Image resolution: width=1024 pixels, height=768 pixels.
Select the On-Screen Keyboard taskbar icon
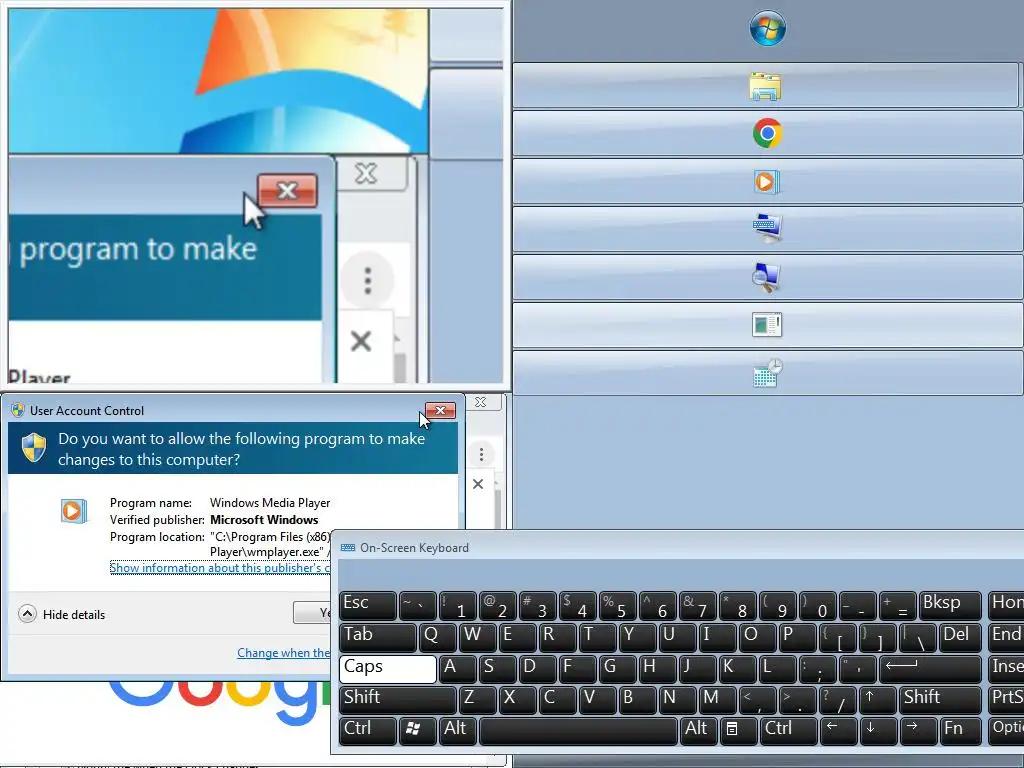[x=767, y=229]
